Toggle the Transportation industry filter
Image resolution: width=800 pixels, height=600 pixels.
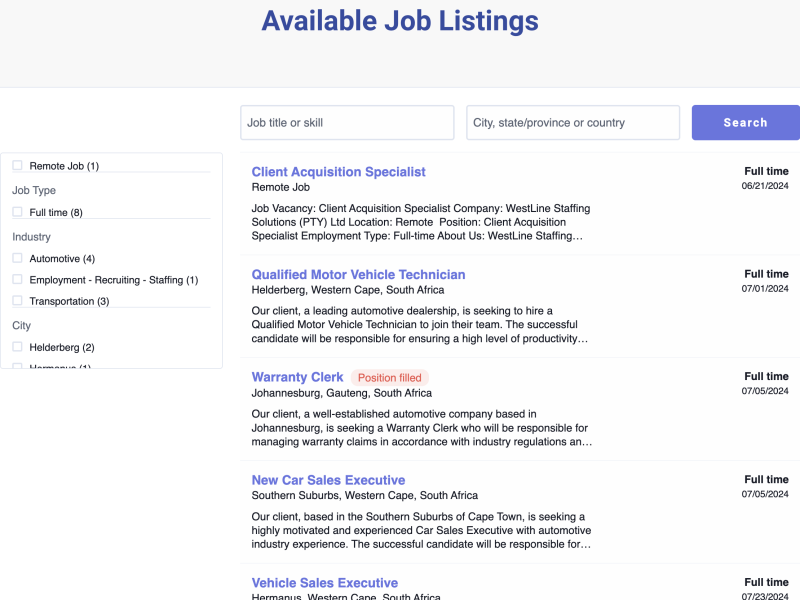tap(17, 301)
